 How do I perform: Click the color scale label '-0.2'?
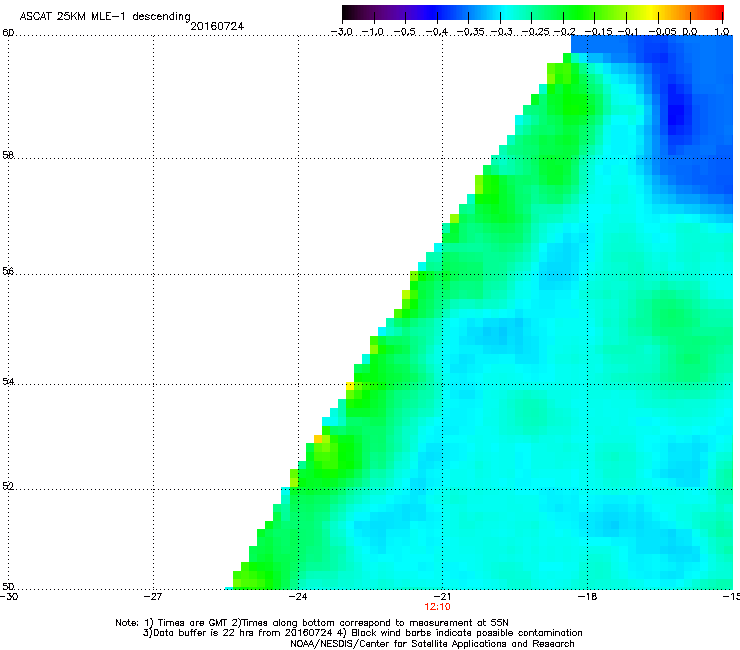[x=564, y=32]
